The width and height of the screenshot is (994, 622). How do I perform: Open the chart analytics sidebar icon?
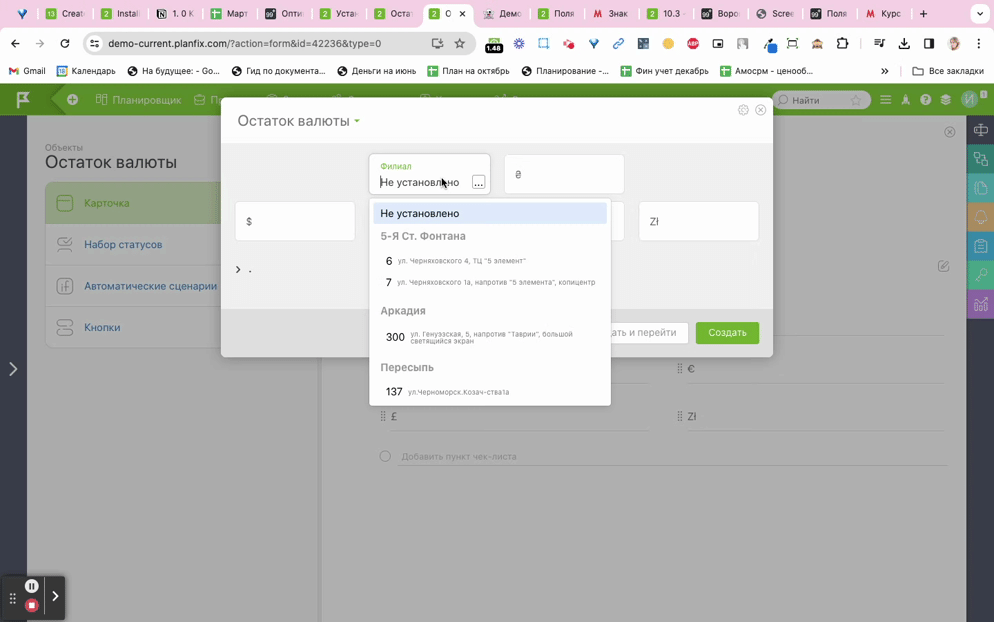point(980,304)
